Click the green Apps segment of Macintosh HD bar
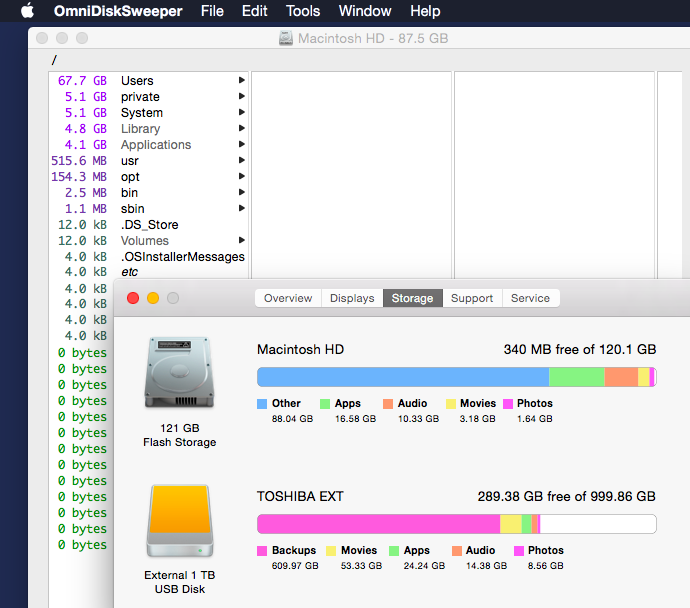 tap(577, 377)
